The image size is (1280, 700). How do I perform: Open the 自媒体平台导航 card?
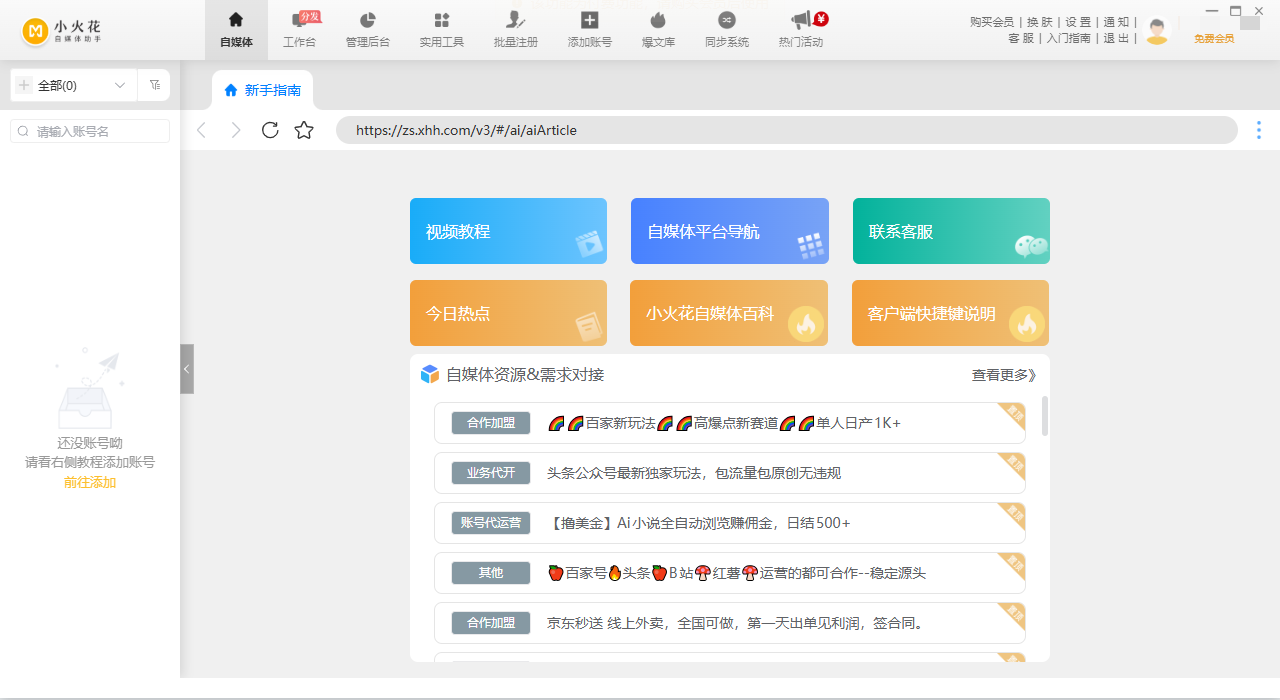tap(730, 231)
